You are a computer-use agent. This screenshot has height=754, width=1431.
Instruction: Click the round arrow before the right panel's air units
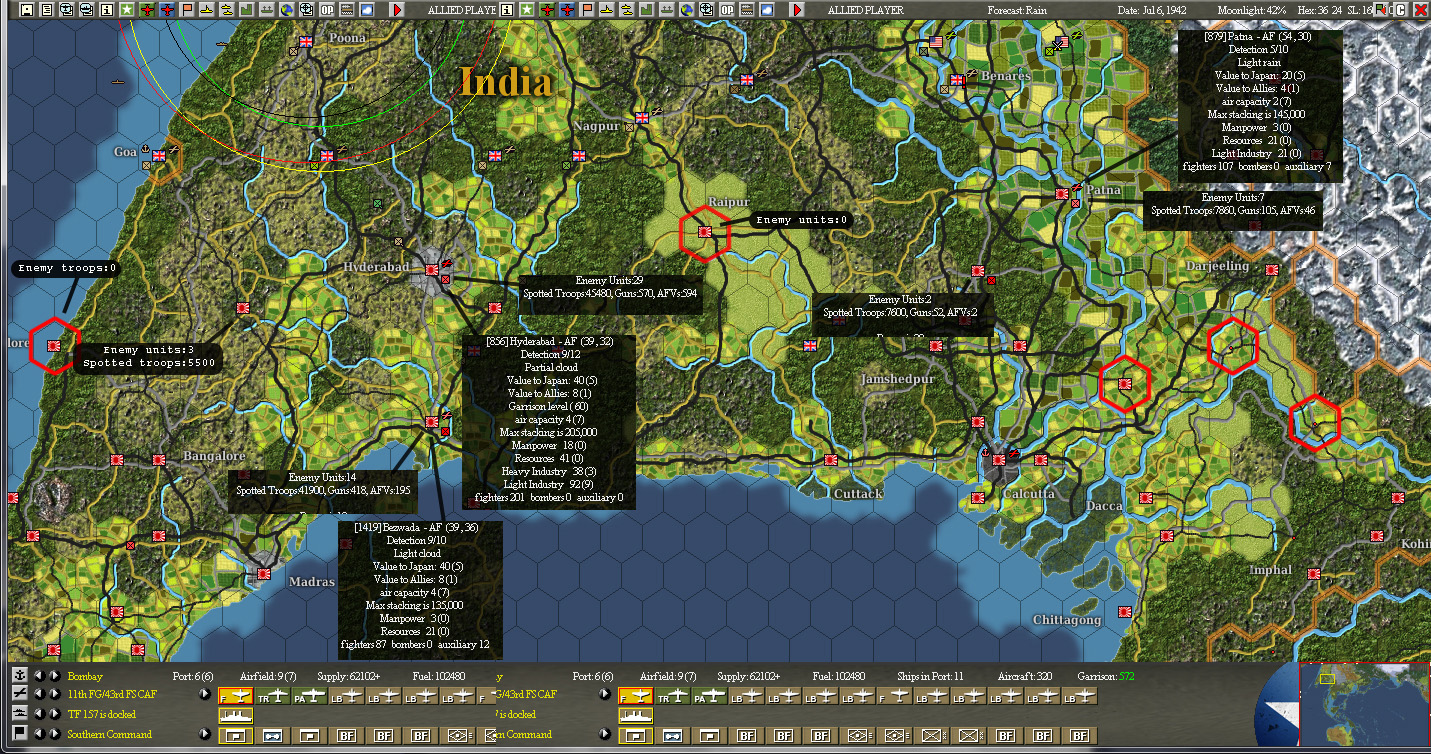click(605, 694)
